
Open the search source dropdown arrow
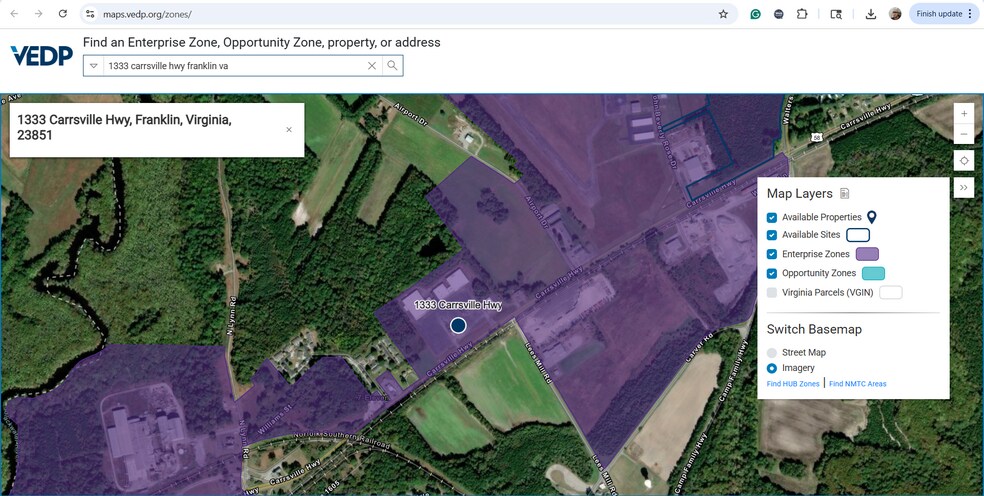(x=94, y=66)
